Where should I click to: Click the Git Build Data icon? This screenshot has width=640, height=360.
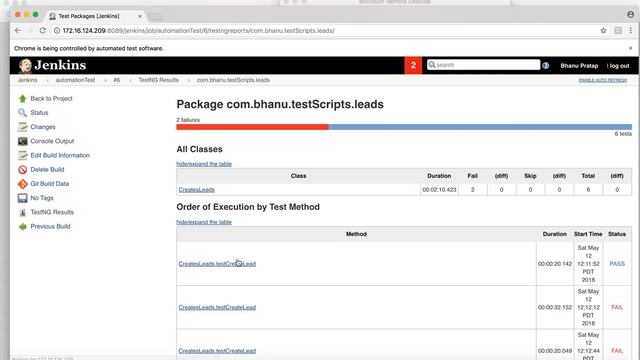coord(22,184)
